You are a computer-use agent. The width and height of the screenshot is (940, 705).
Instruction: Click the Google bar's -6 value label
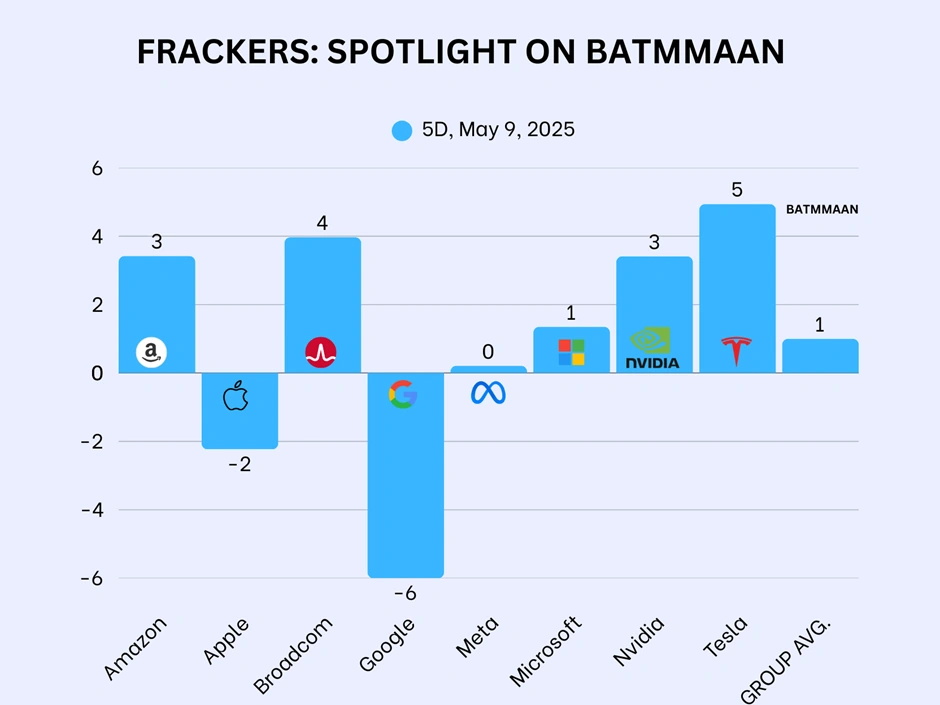coord(405,593)
